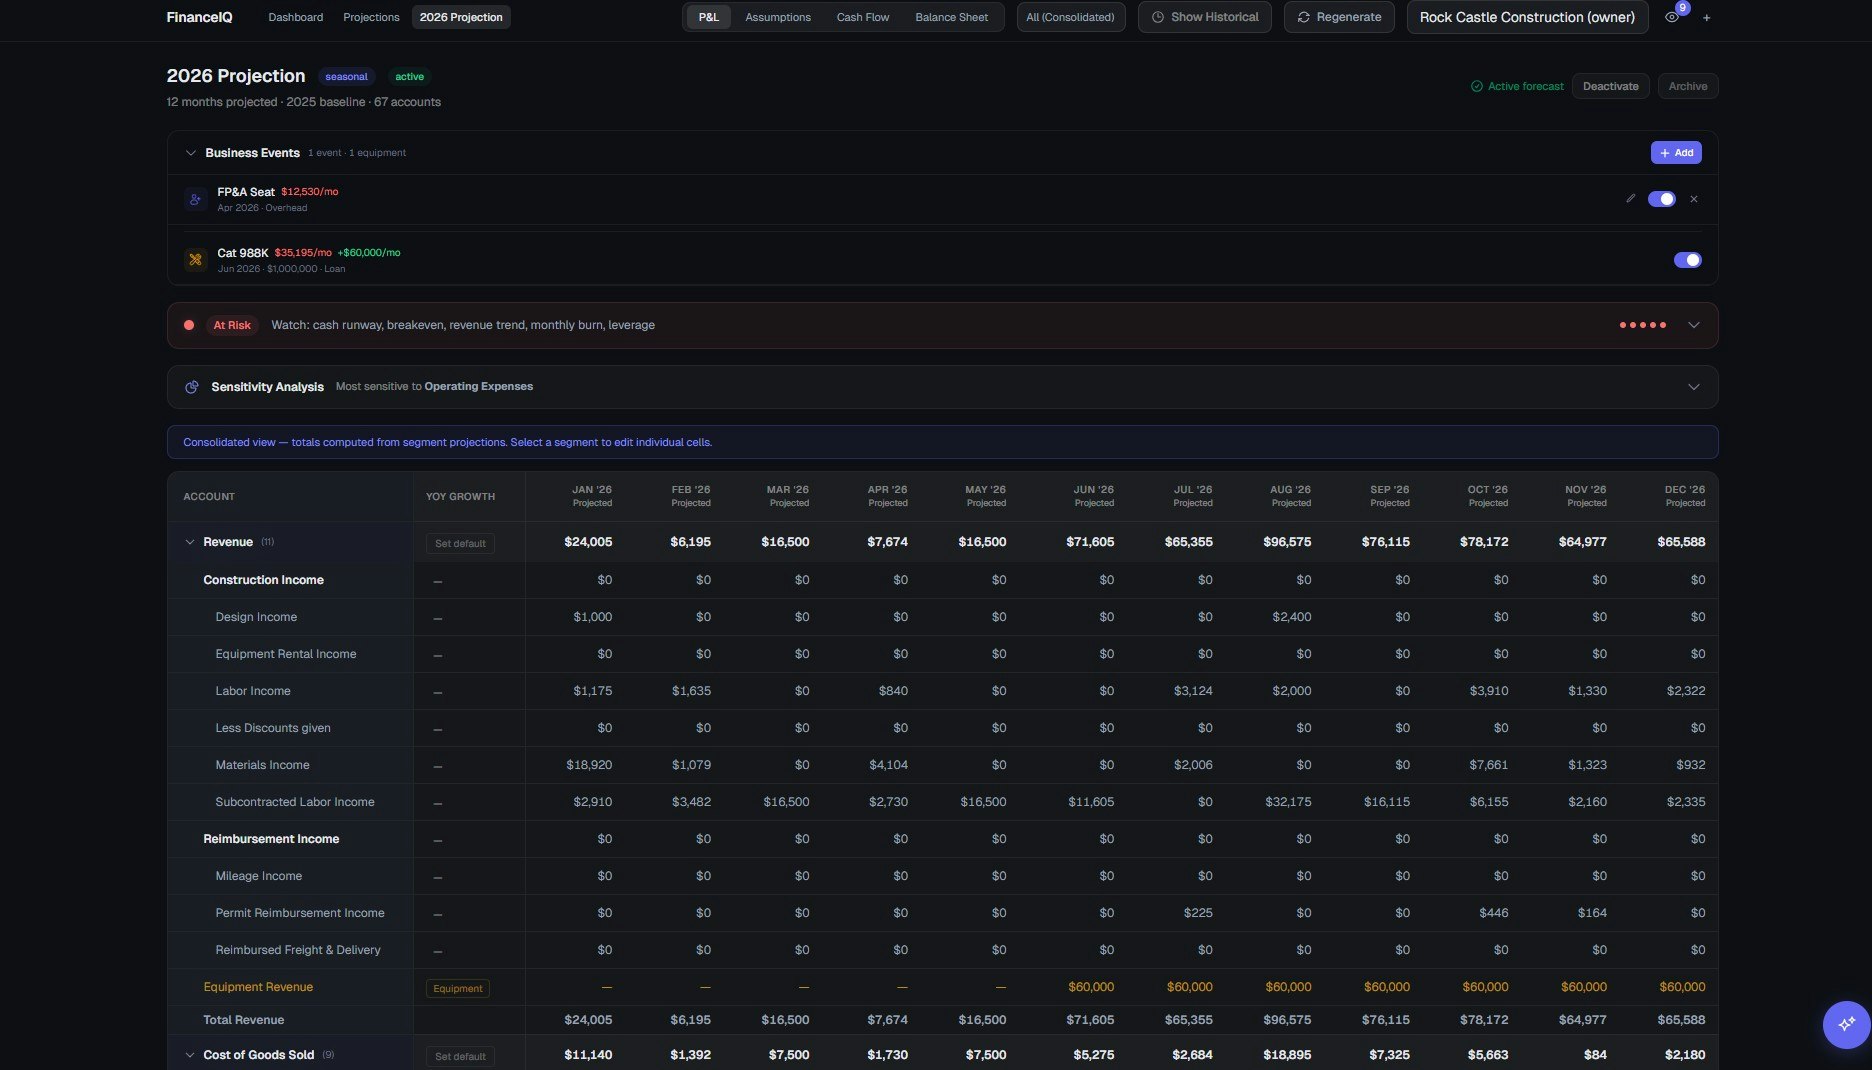
Task: Switch to the Balance Sheet tab
Action: click(951, 17)
